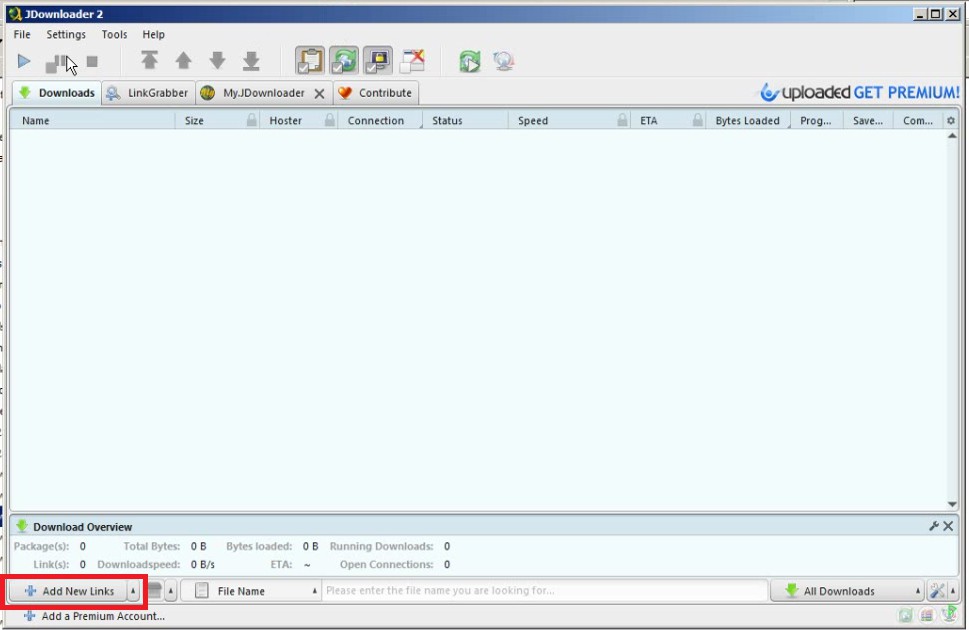Move selection one step down

[217, 61]
